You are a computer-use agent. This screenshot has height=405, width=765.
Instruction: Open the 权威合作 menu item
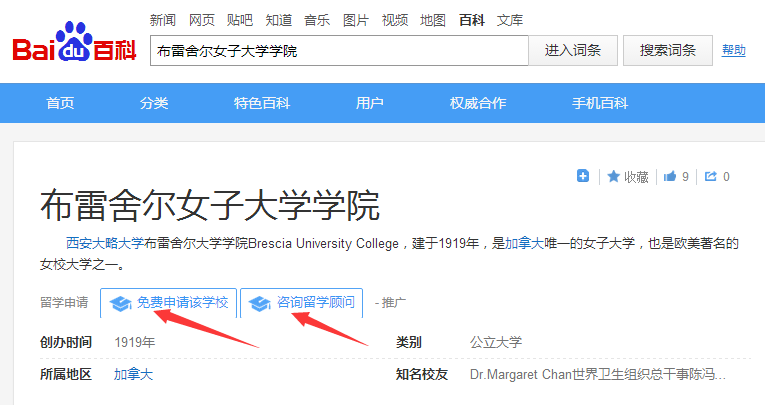[478, 103]
